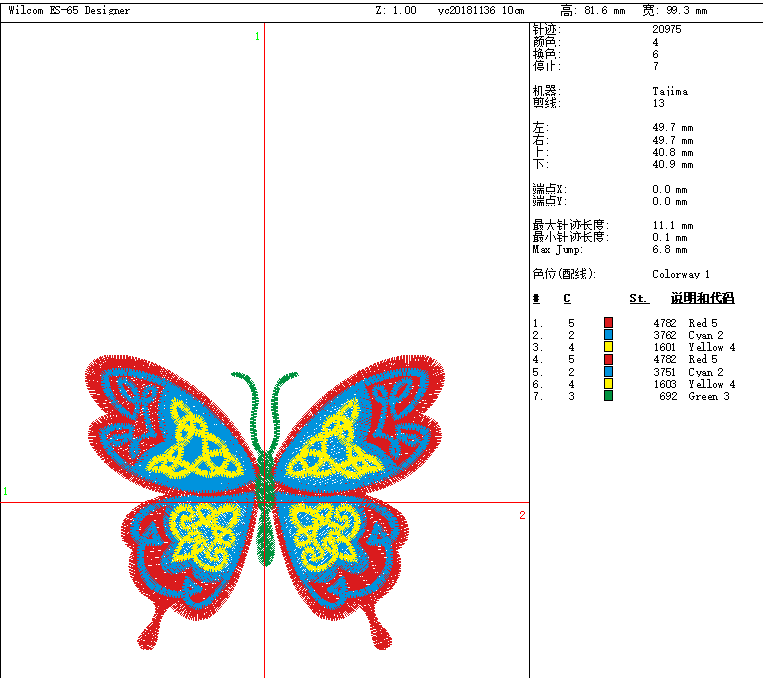Click the "Taiima" machine value
The width and height of the screenshot is (763, 678).
click(670, 91)
